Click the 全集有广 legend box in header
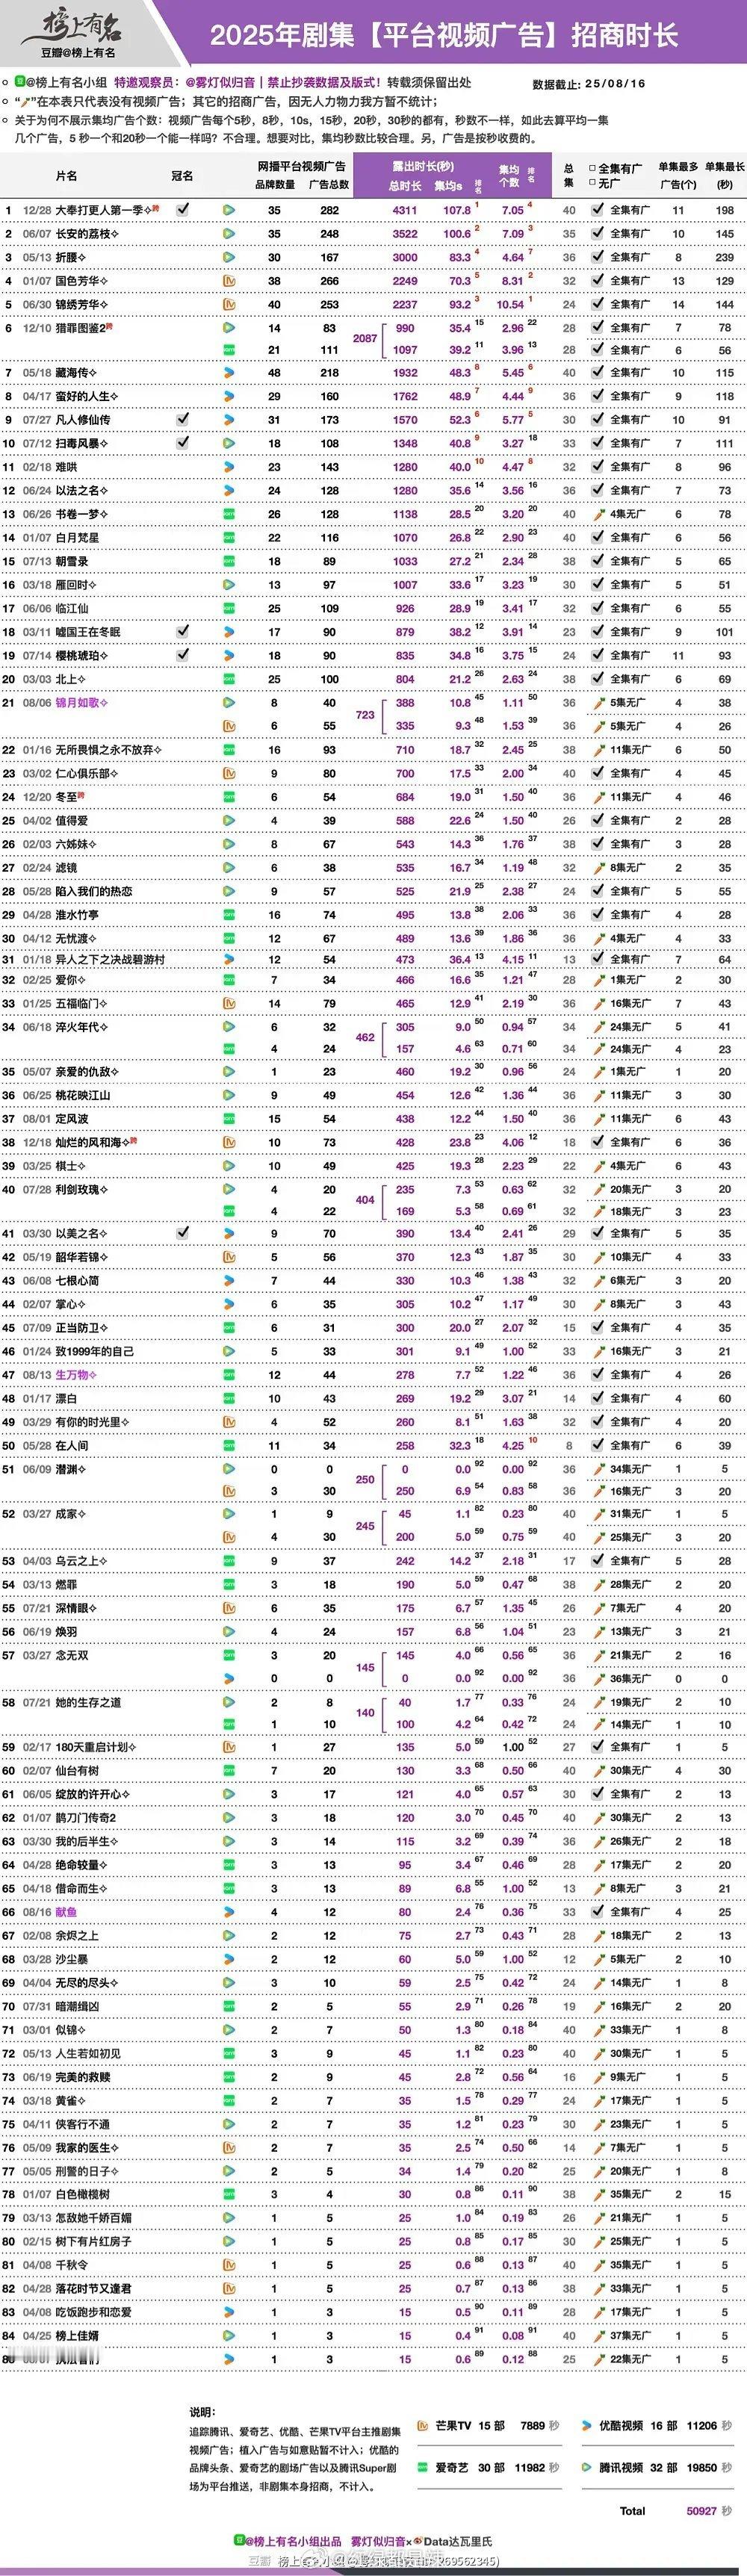 [593, 169]
